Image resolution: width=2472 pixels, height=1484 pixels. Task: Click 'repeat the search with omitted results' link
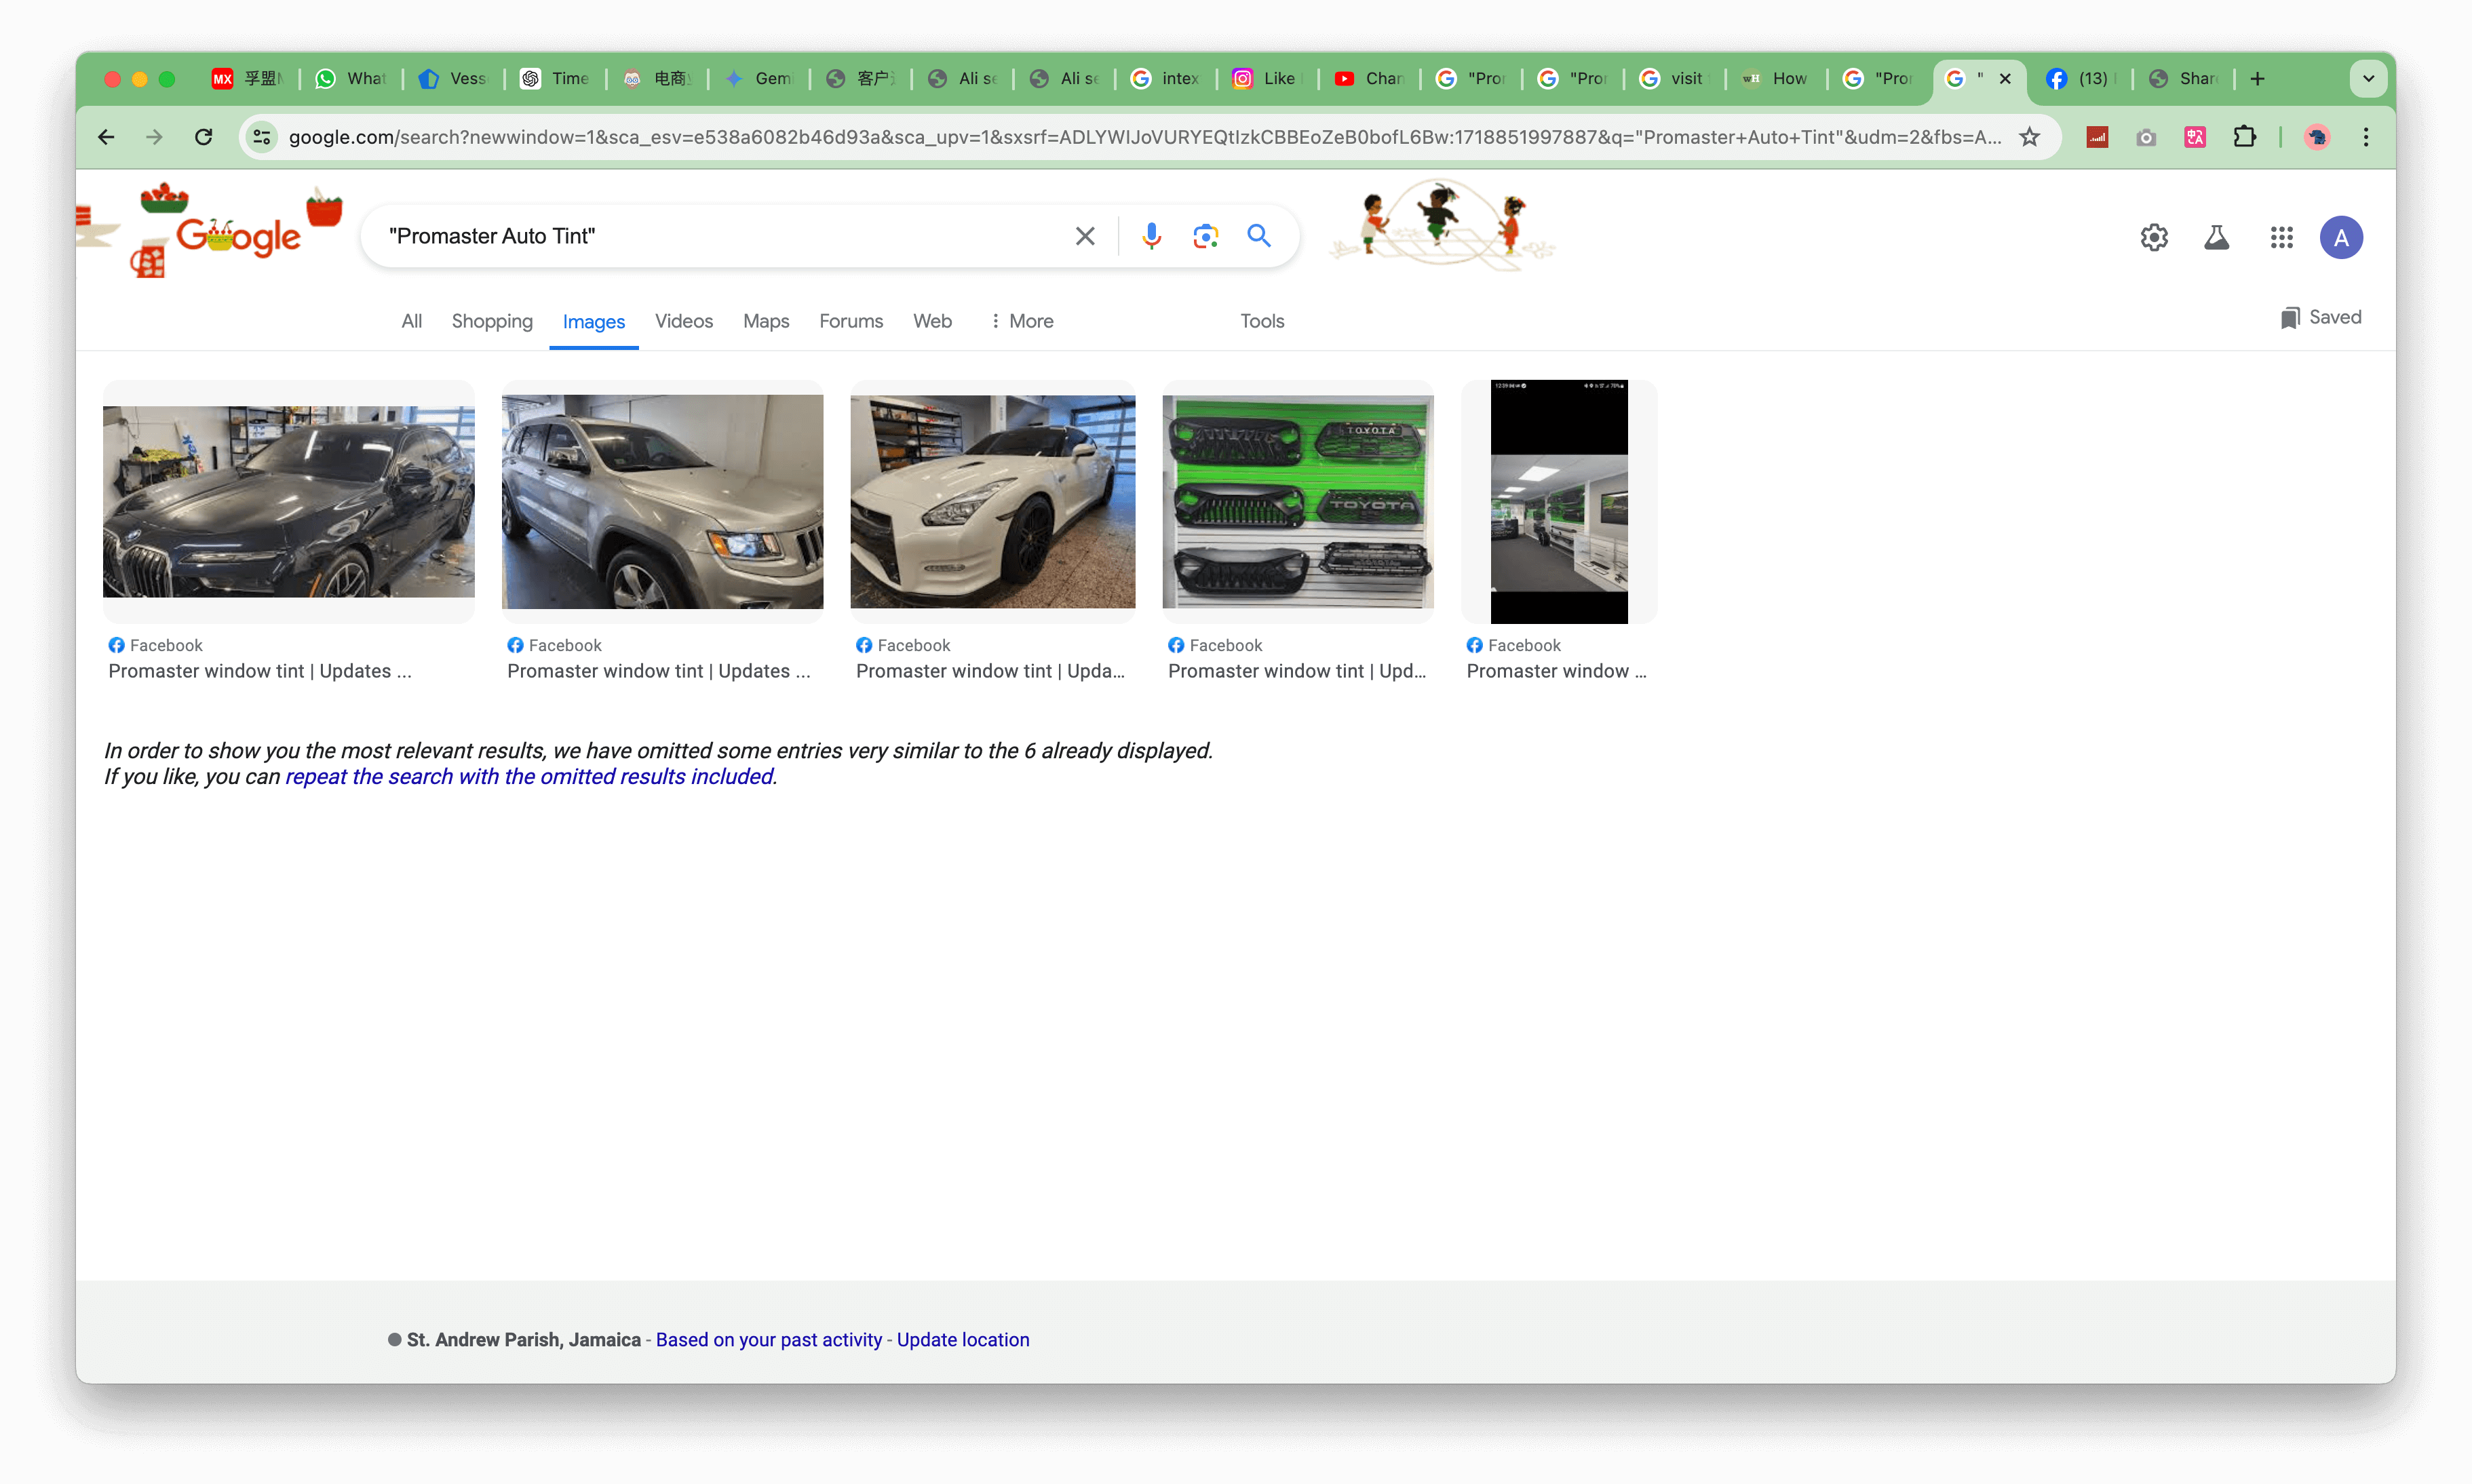pyautogui.click(x=529, y=777)
